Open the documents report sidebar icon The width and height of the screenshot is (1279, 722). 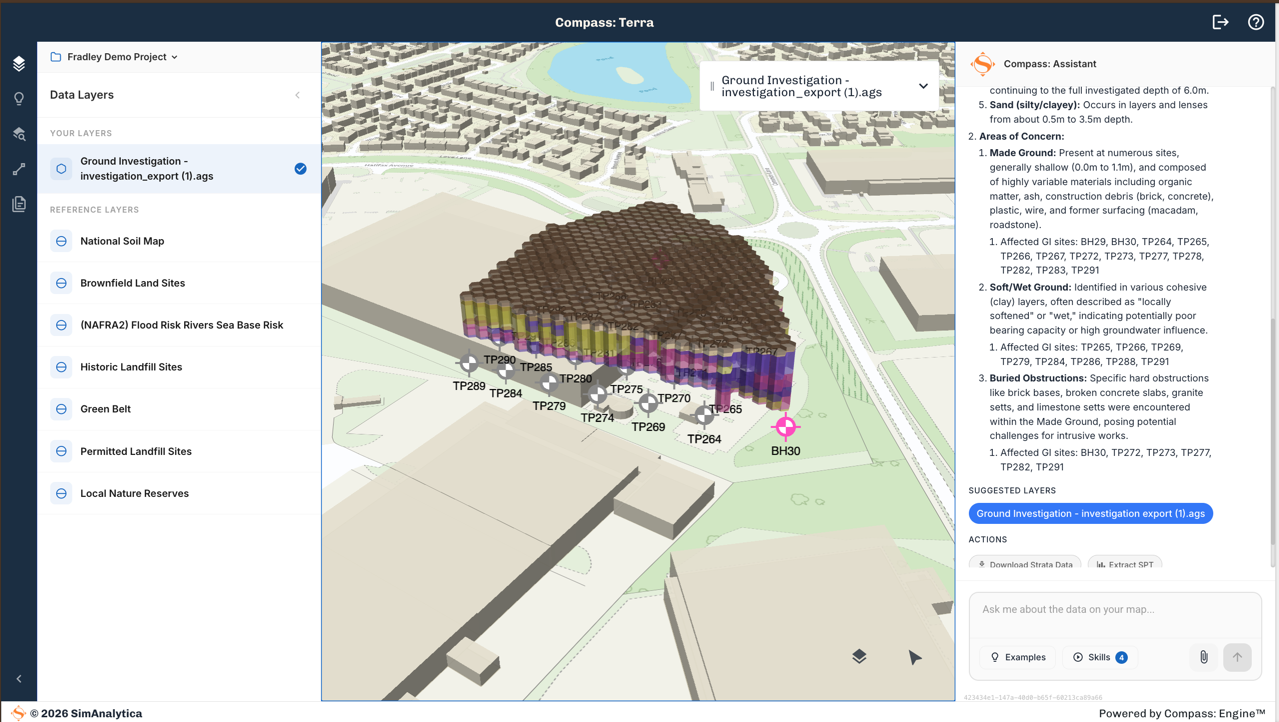19,204
